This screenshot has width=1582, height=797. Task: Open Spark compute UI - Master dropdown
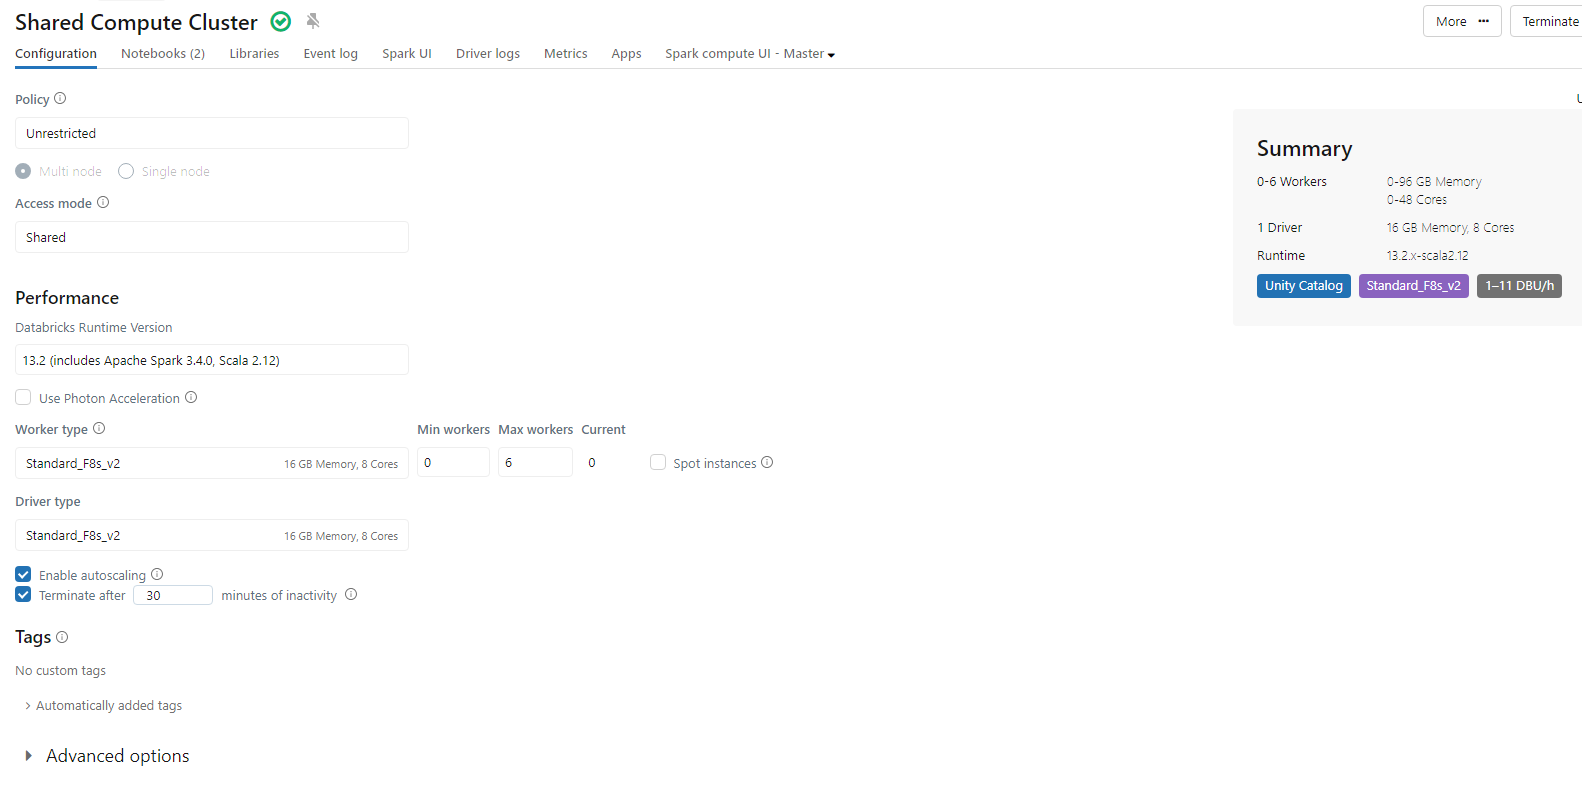tap(750, 54)
